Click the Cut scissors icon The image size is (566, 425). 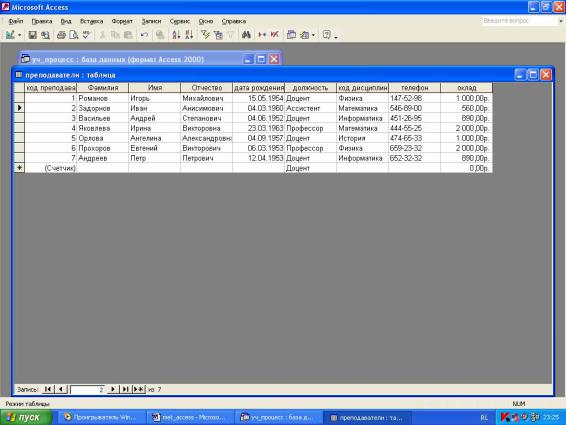point(103,35)
